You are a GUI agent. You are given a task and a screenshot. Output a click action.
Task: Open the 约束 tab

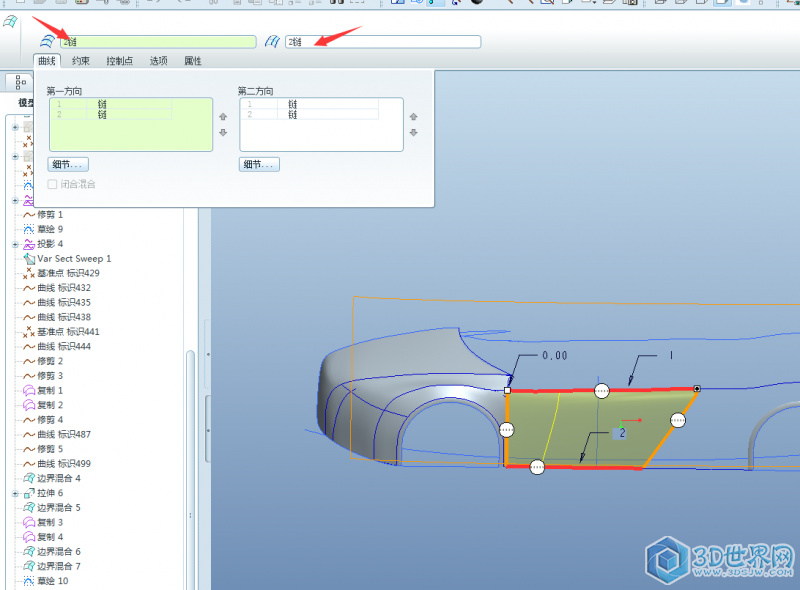(81, 61)
